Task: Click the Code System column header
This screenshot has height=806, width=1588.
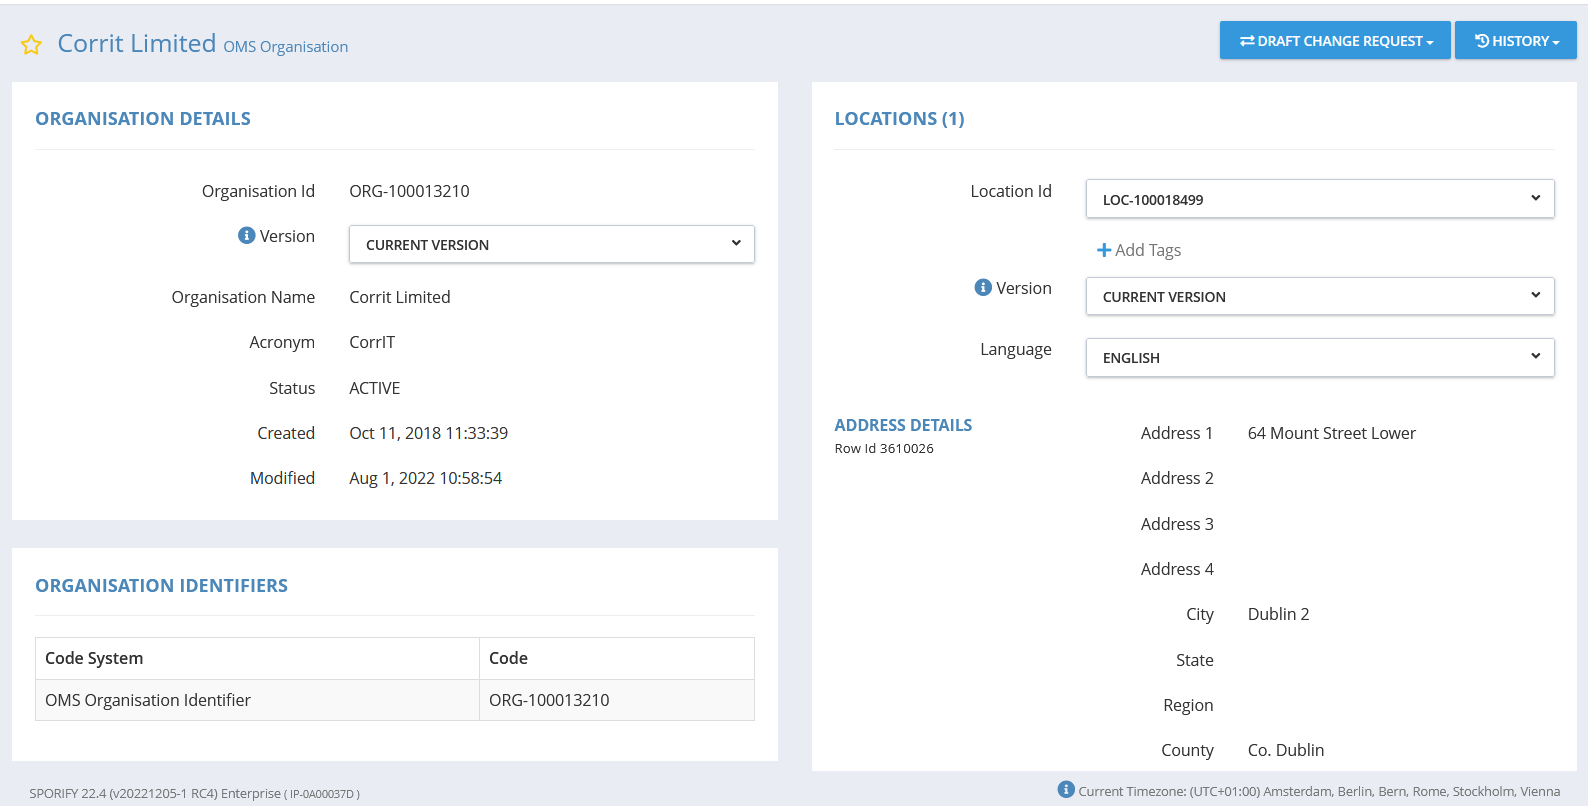Action: 94,658
